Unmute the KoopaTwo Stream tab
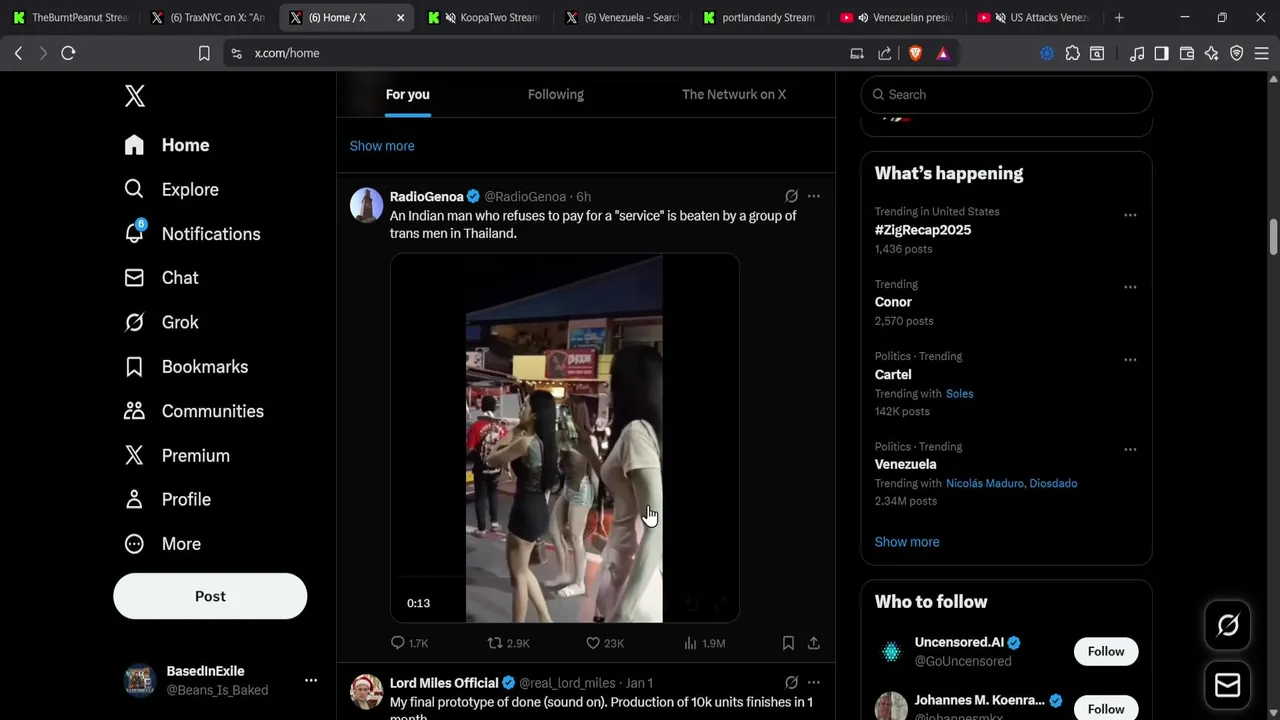The height and width of the screenshot is (720, 1280). (x=451, y=17)
